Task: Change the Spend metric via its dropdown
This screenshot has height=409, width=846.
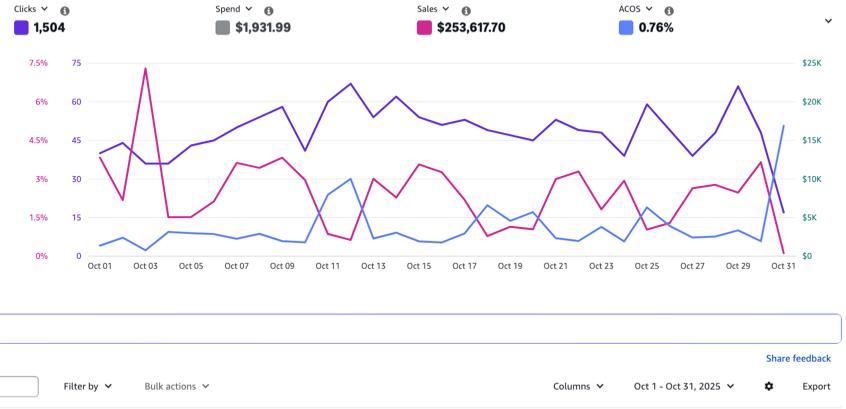Action: pyautogui.click(x=235, y=9)
